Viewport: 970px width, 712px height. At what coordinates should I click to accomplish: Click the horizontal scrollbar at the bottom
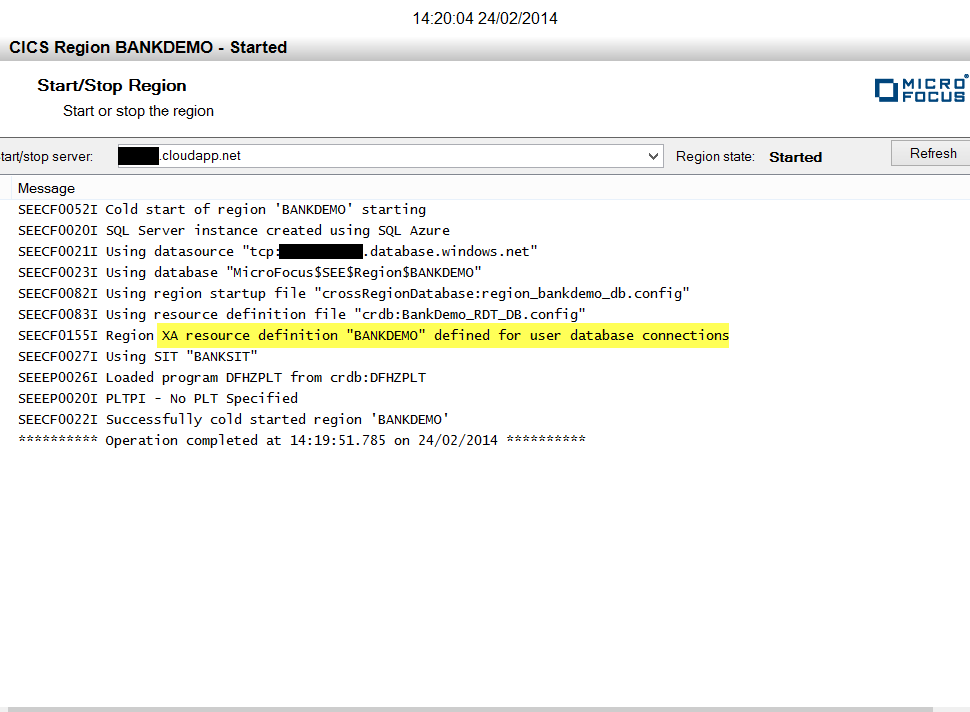tap(470, 709)
